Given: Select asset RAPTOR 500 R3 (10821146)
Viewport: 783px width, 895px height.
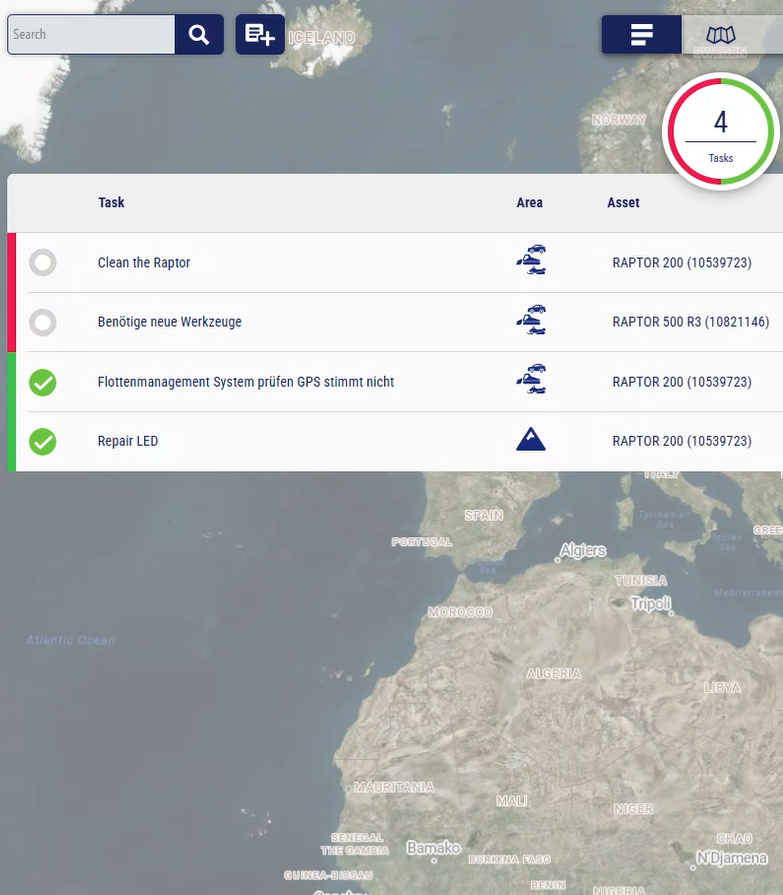Looking at the screenshot, I should pyautogui.click(x=690, y=322).
